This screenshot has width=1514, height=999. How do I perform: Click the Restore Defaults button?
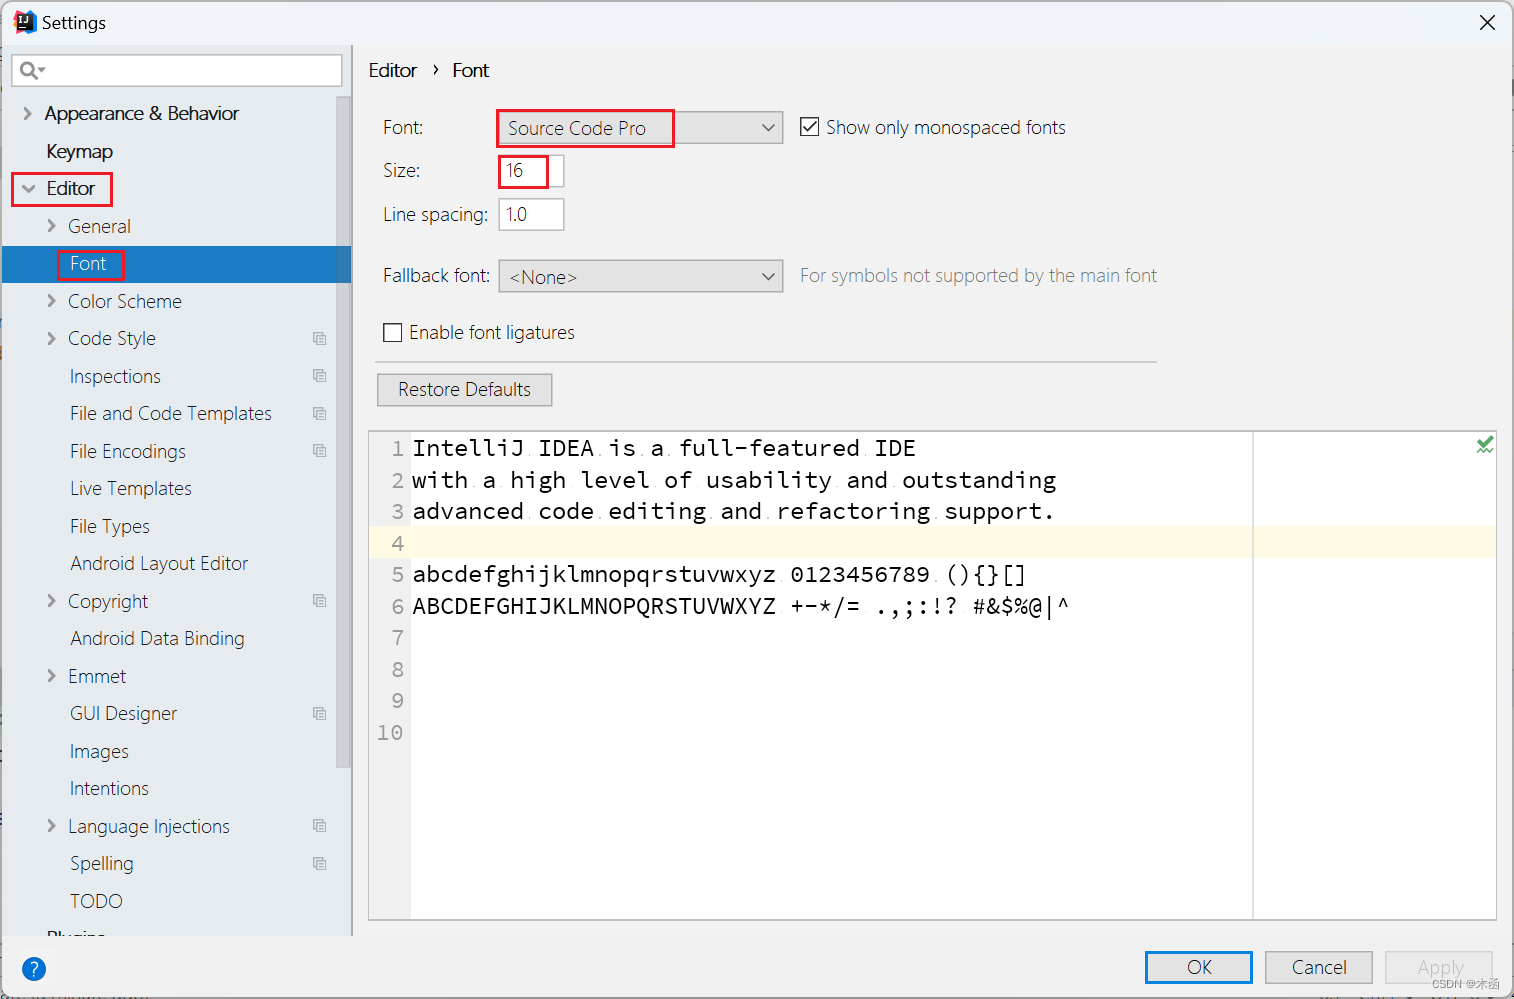pos(464,390)
